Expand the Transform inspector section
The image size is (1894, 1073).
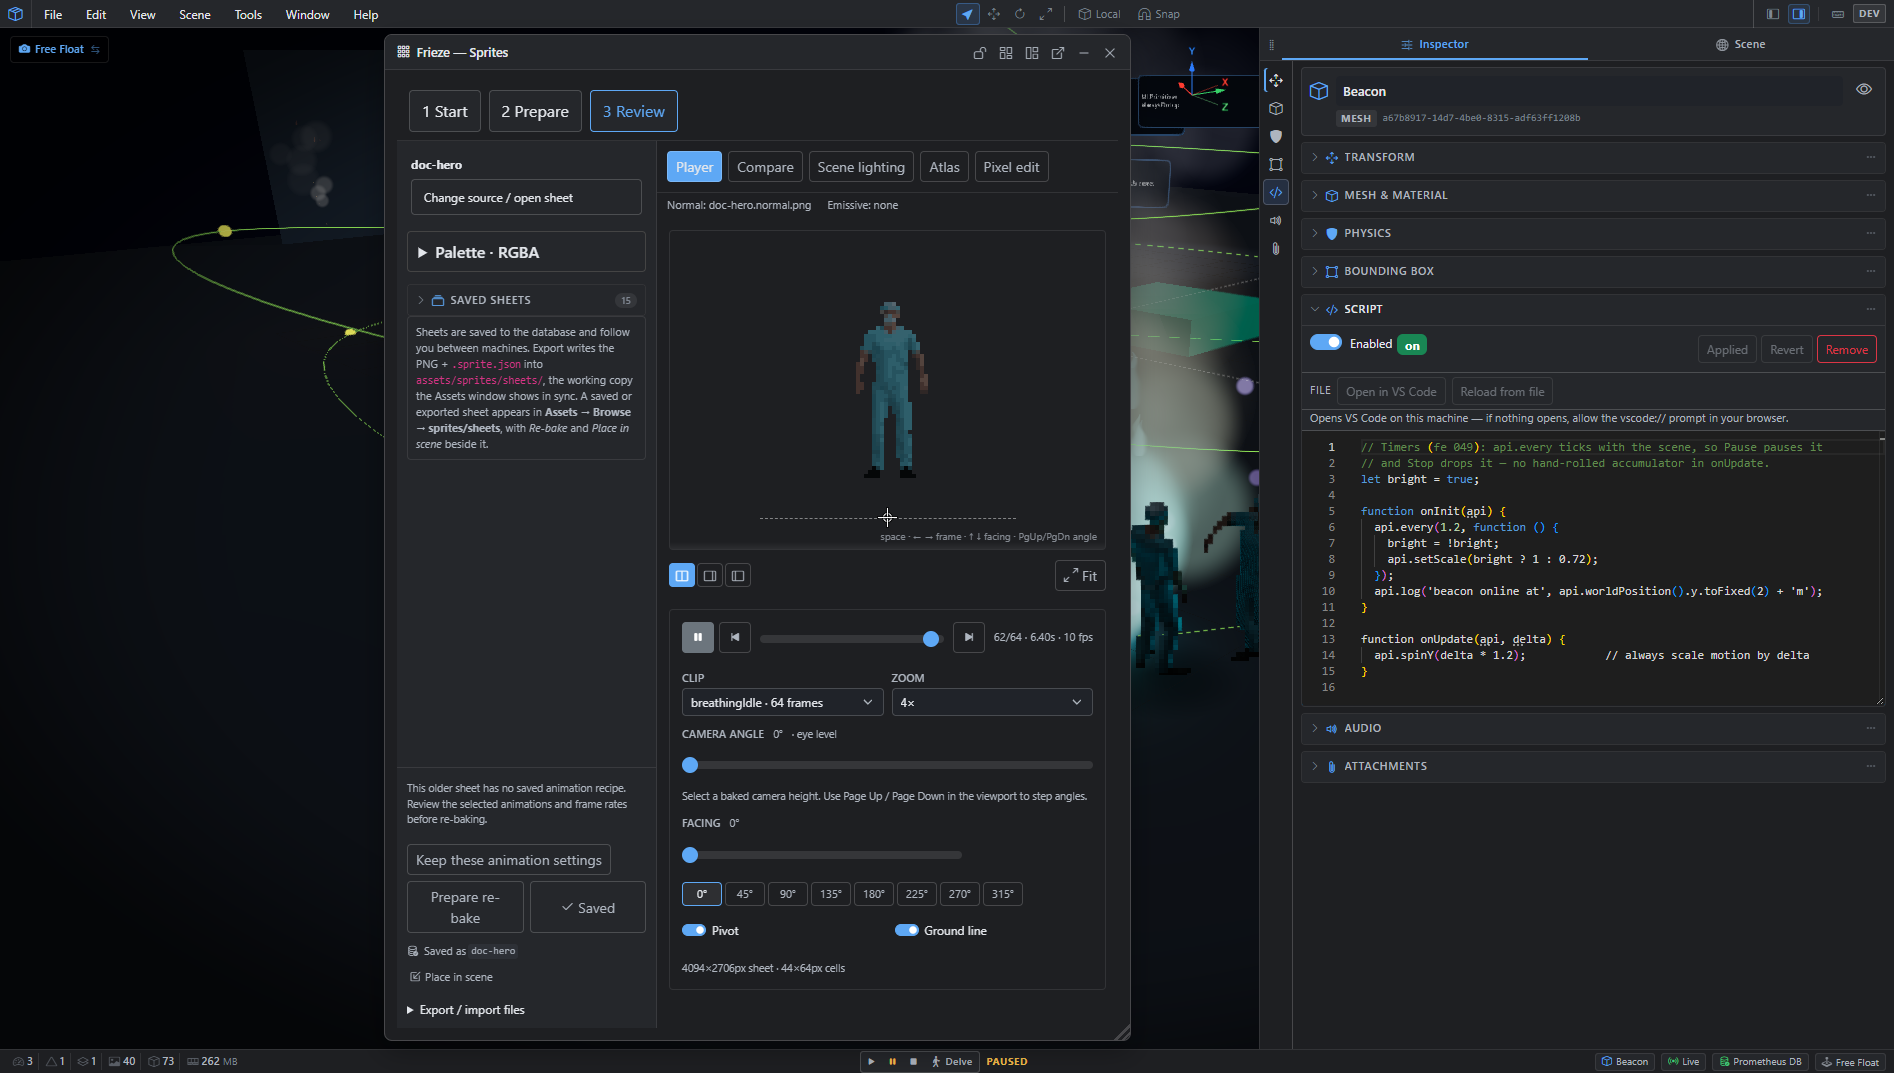(x=1593, y=157)
